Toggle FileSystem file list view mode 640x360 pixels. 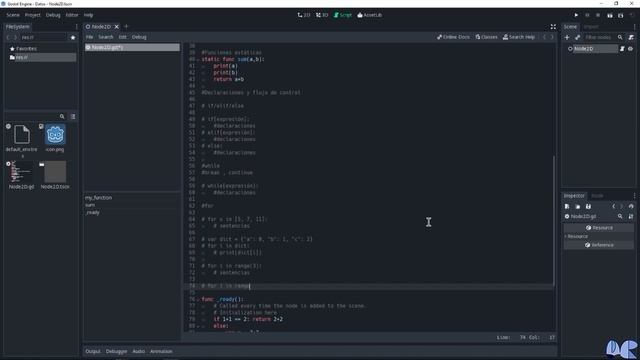coord(73,116)
